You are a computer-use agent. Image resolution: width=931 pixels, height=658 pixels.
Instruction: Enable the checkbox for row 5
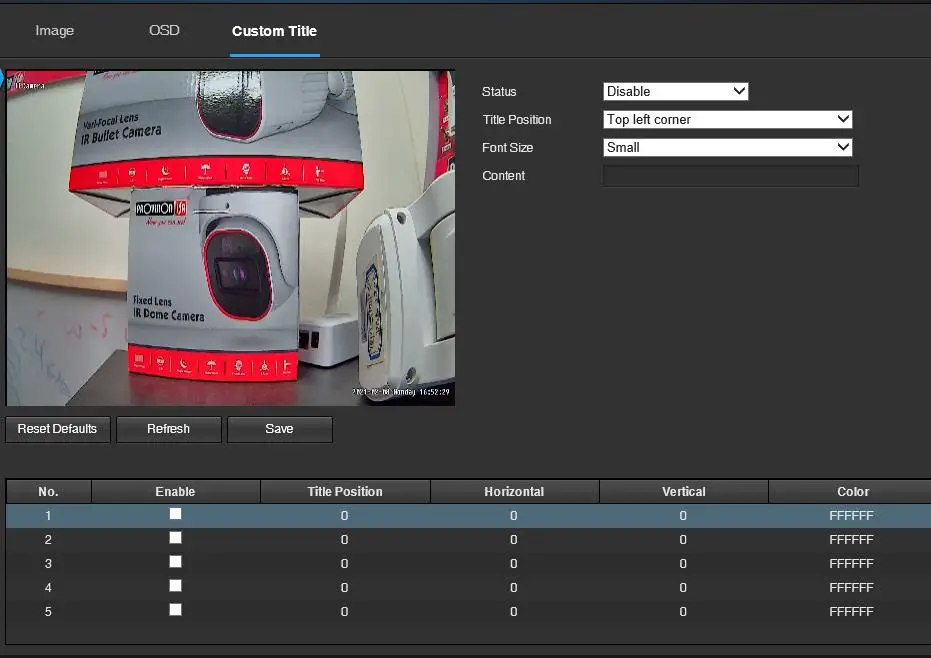pyautogui.click(x=175, y=610)
